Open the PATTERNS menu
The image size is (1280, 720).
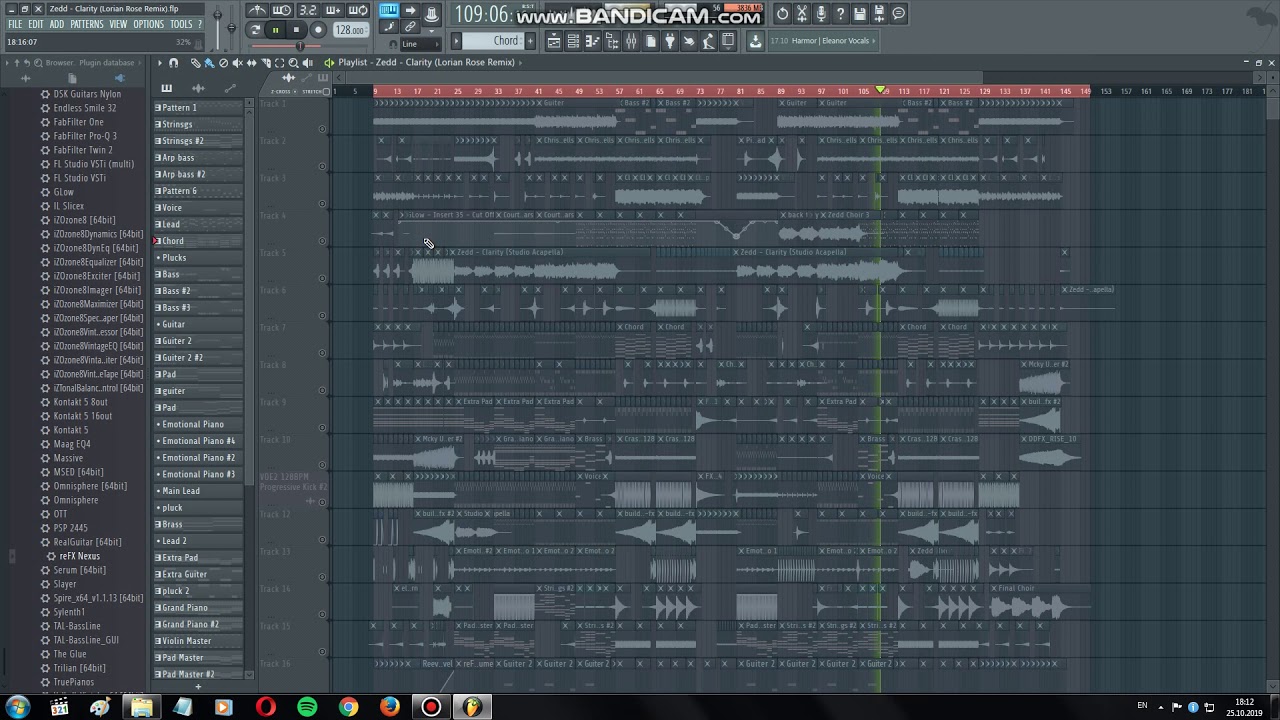[87, 24]
